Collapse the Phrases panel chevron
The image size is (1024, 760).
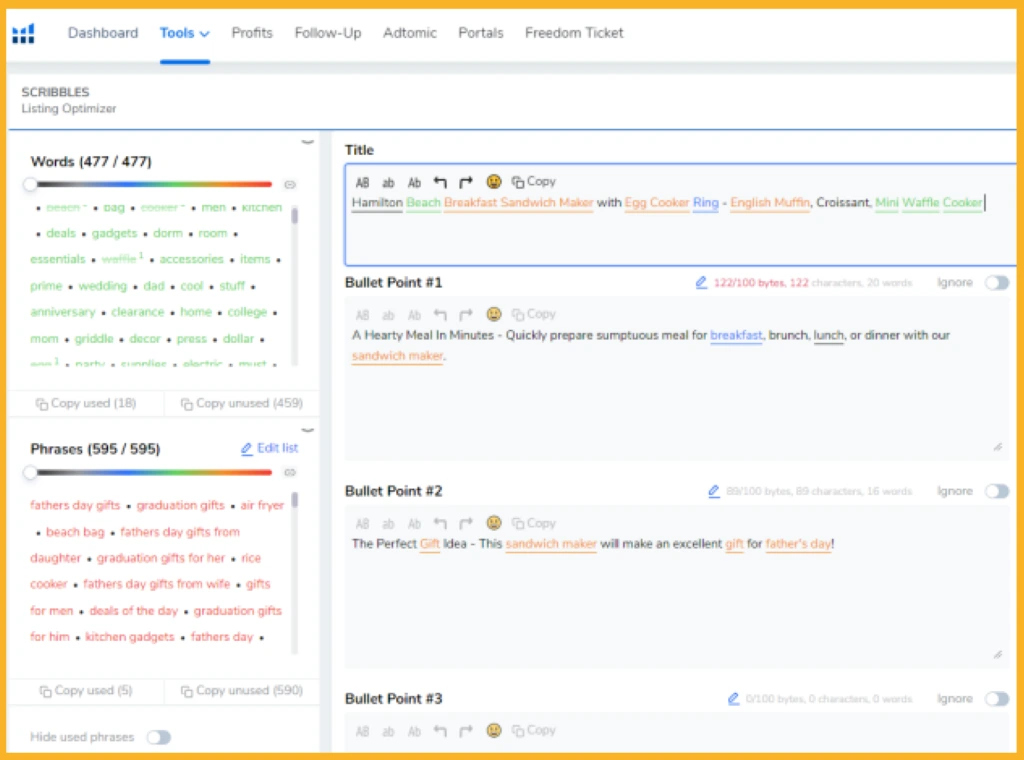pyautogui.click(x=307, y=430)
